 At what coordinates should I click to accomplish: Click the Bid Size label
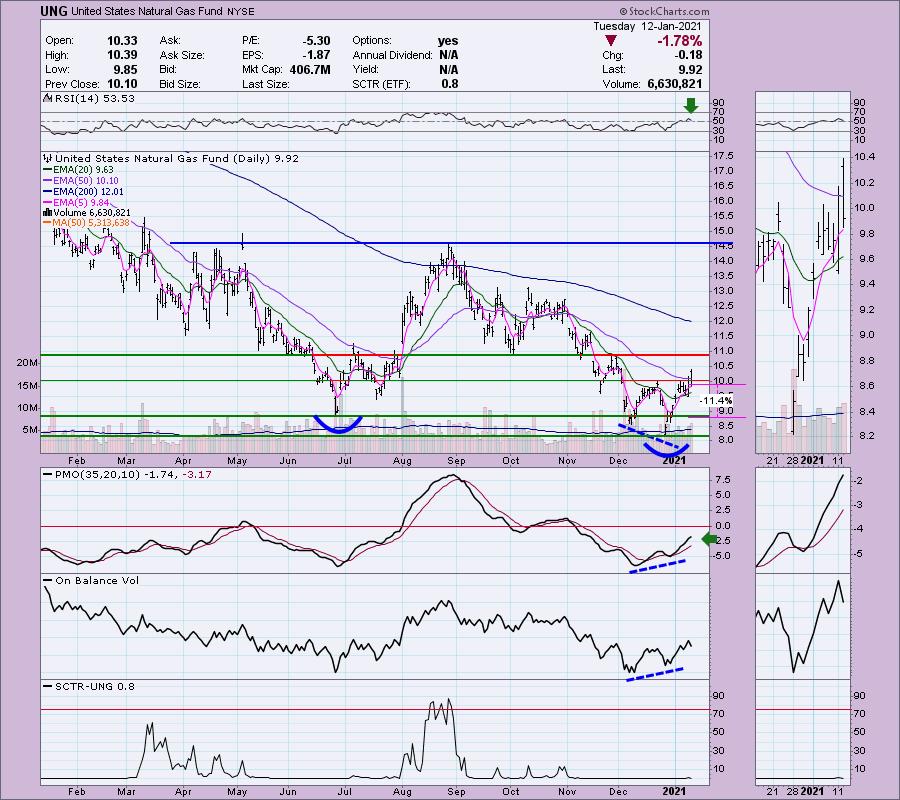point(180,84)
